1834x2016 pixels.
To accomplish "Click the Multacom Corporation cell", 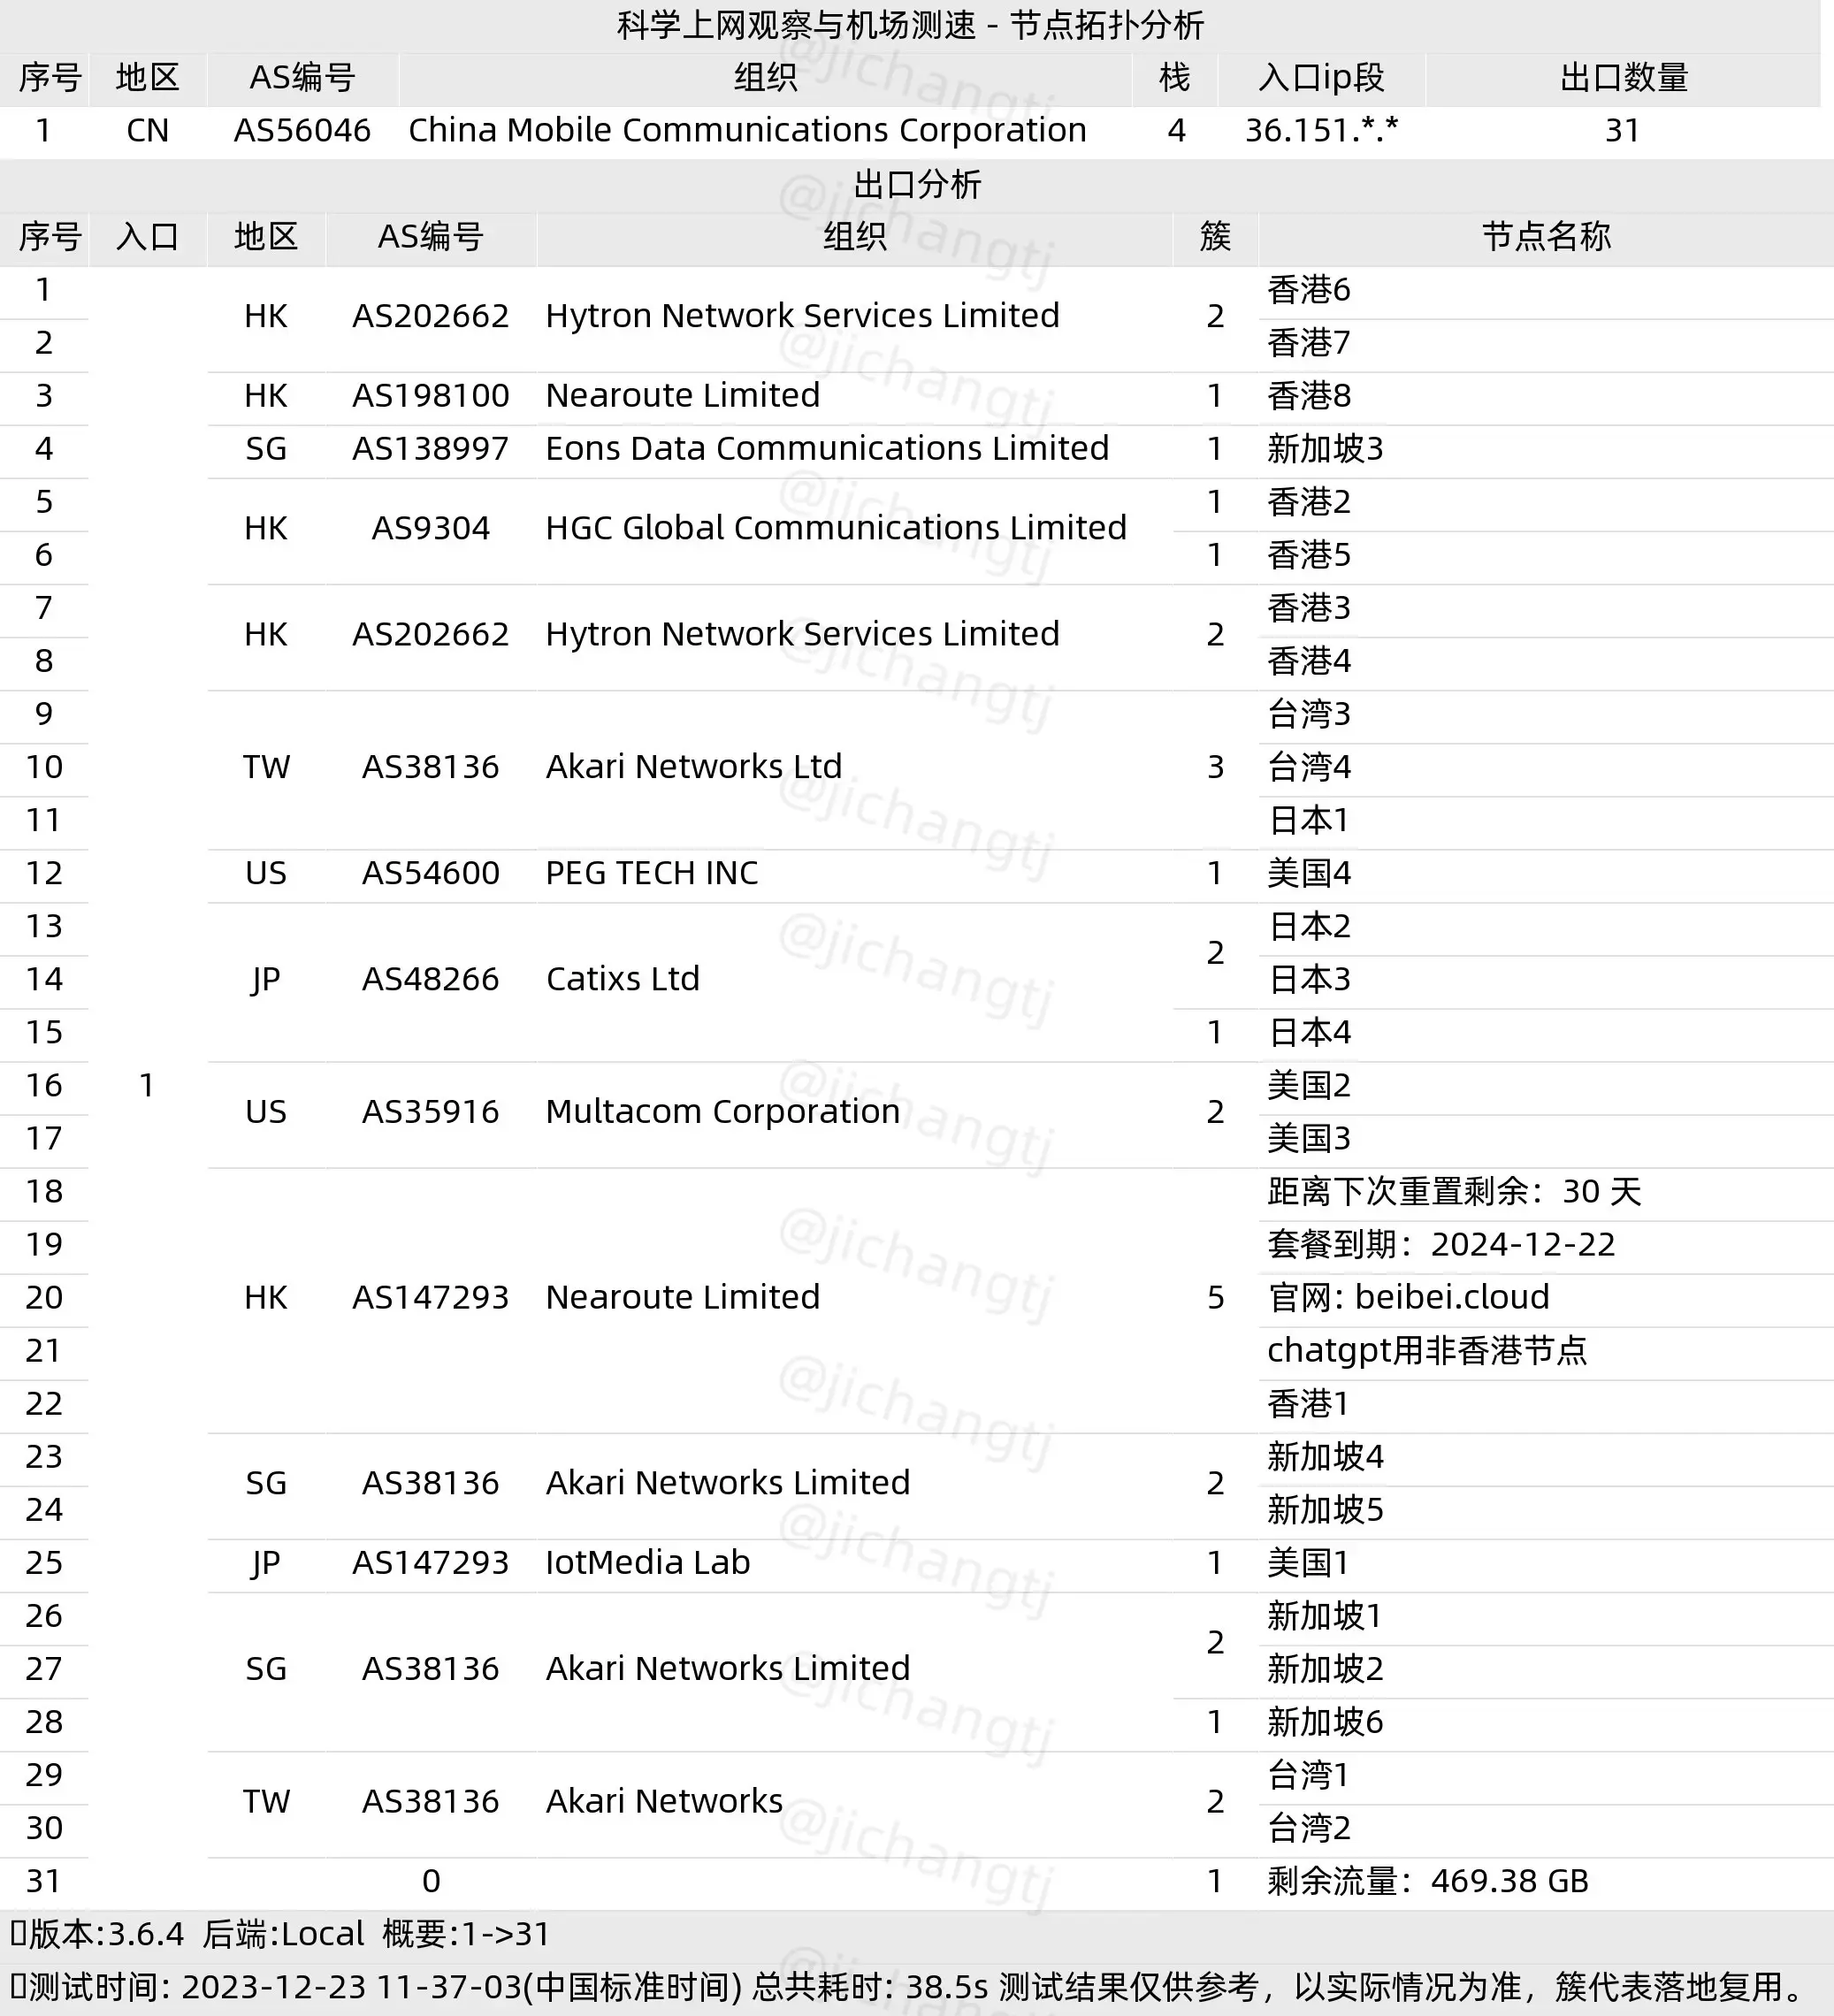I will [x=723, y=1112].
